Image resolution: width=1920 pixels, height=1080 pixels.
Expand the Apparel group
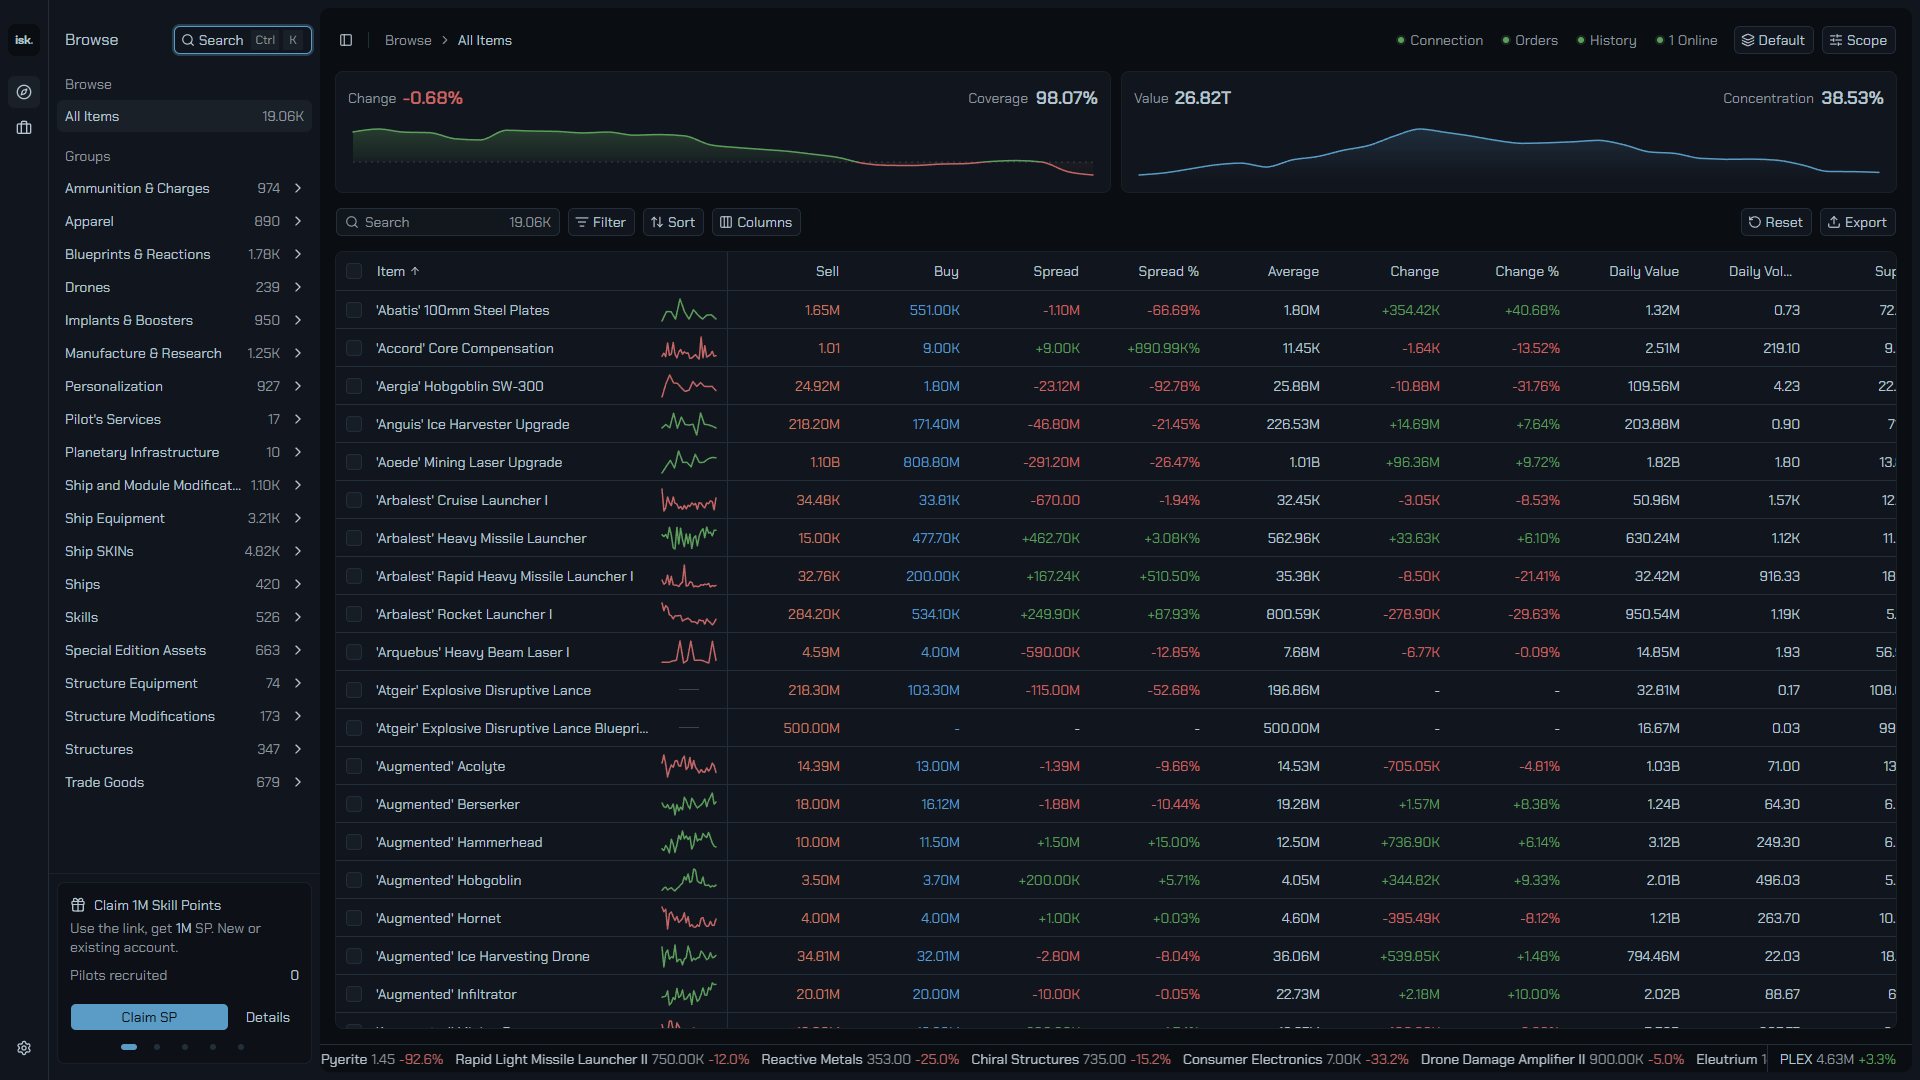(298, 221)
